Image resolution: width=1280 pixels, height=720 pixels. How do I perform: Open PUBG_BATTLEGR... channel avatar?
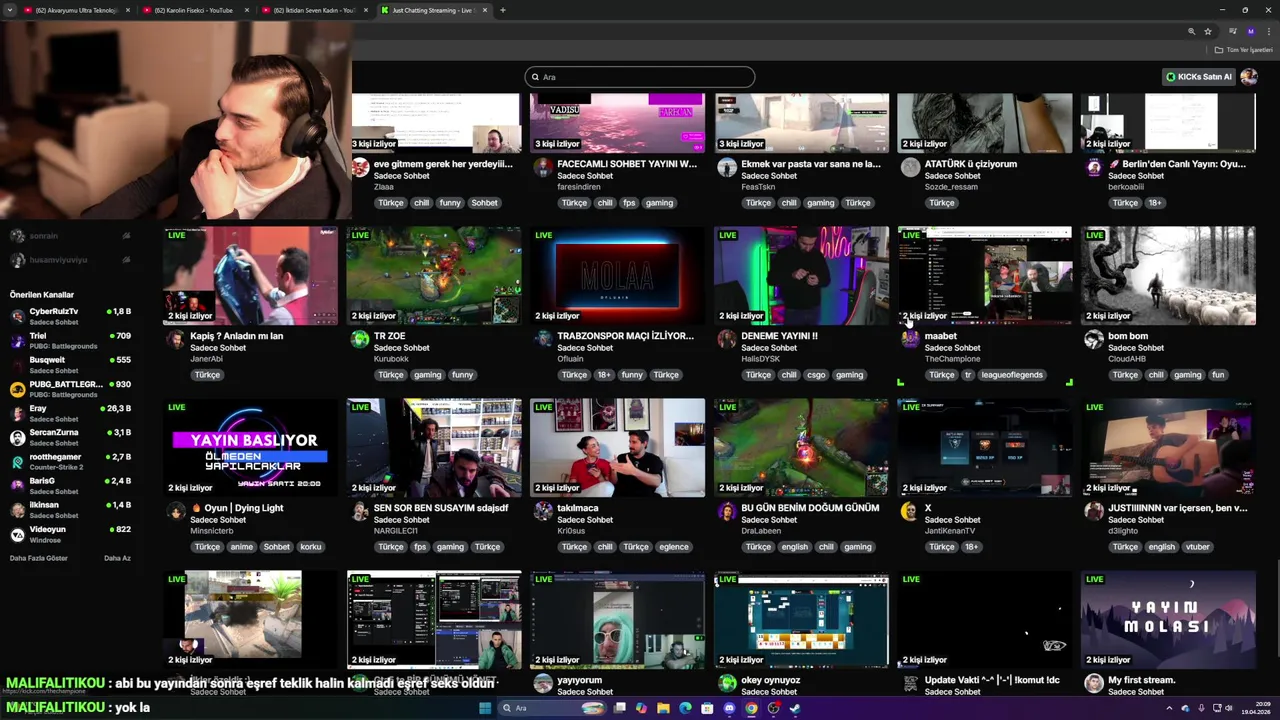(x=17, y=389)
